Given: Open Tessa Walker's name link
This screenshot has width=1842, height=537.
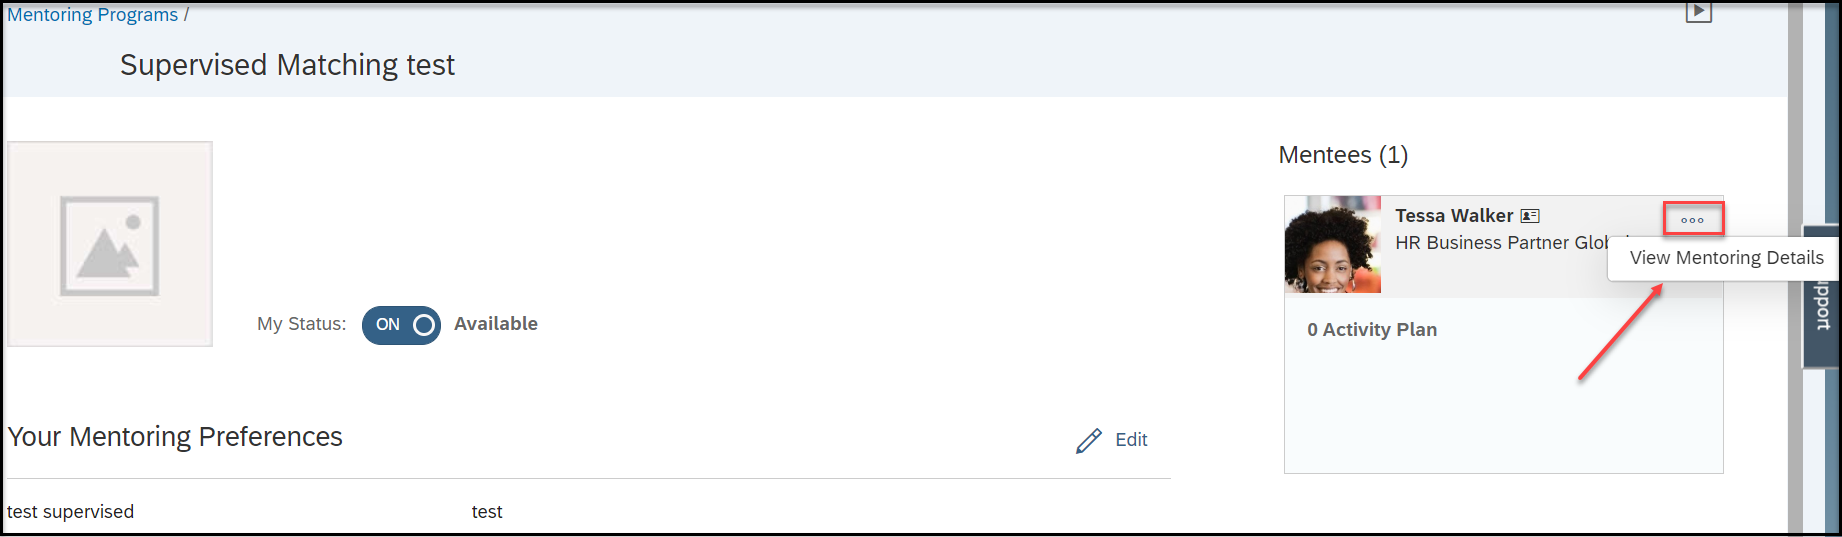Looking at the screenshot, I should tap(1454, 216).
